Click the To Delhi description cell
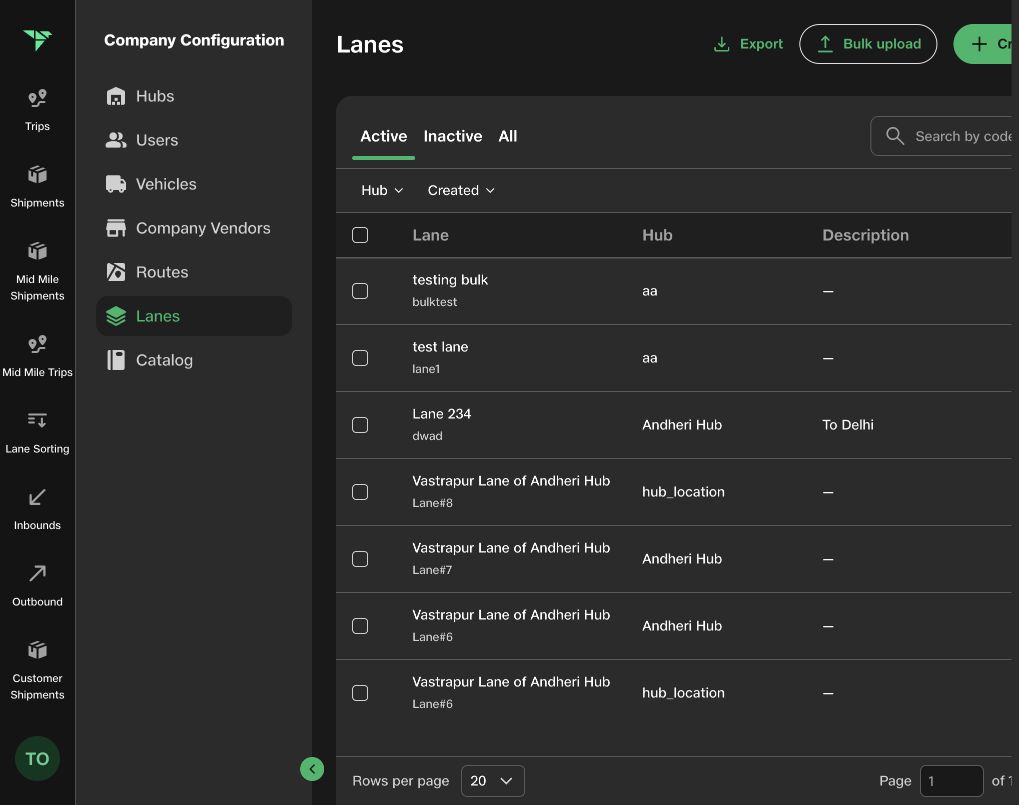Image resolution: width=1019 pixels, height=805 pixels. (847, 425)
